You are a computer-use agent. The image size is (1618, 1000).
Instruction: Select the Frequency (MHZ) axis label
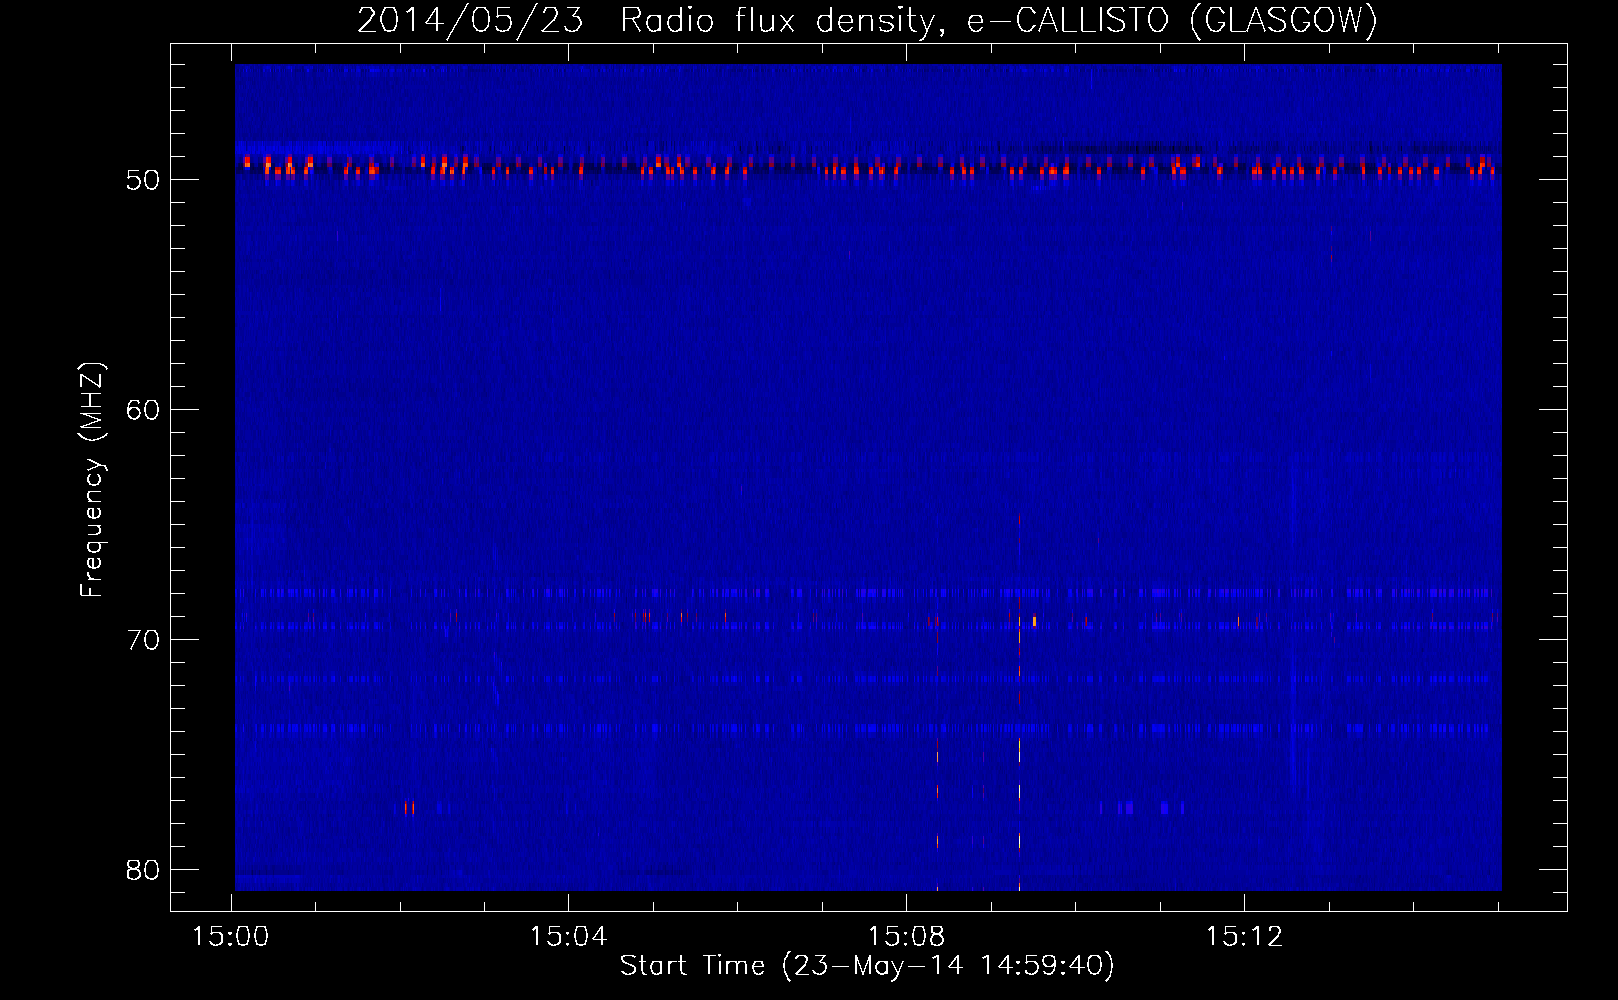click(x=91, y=480)
